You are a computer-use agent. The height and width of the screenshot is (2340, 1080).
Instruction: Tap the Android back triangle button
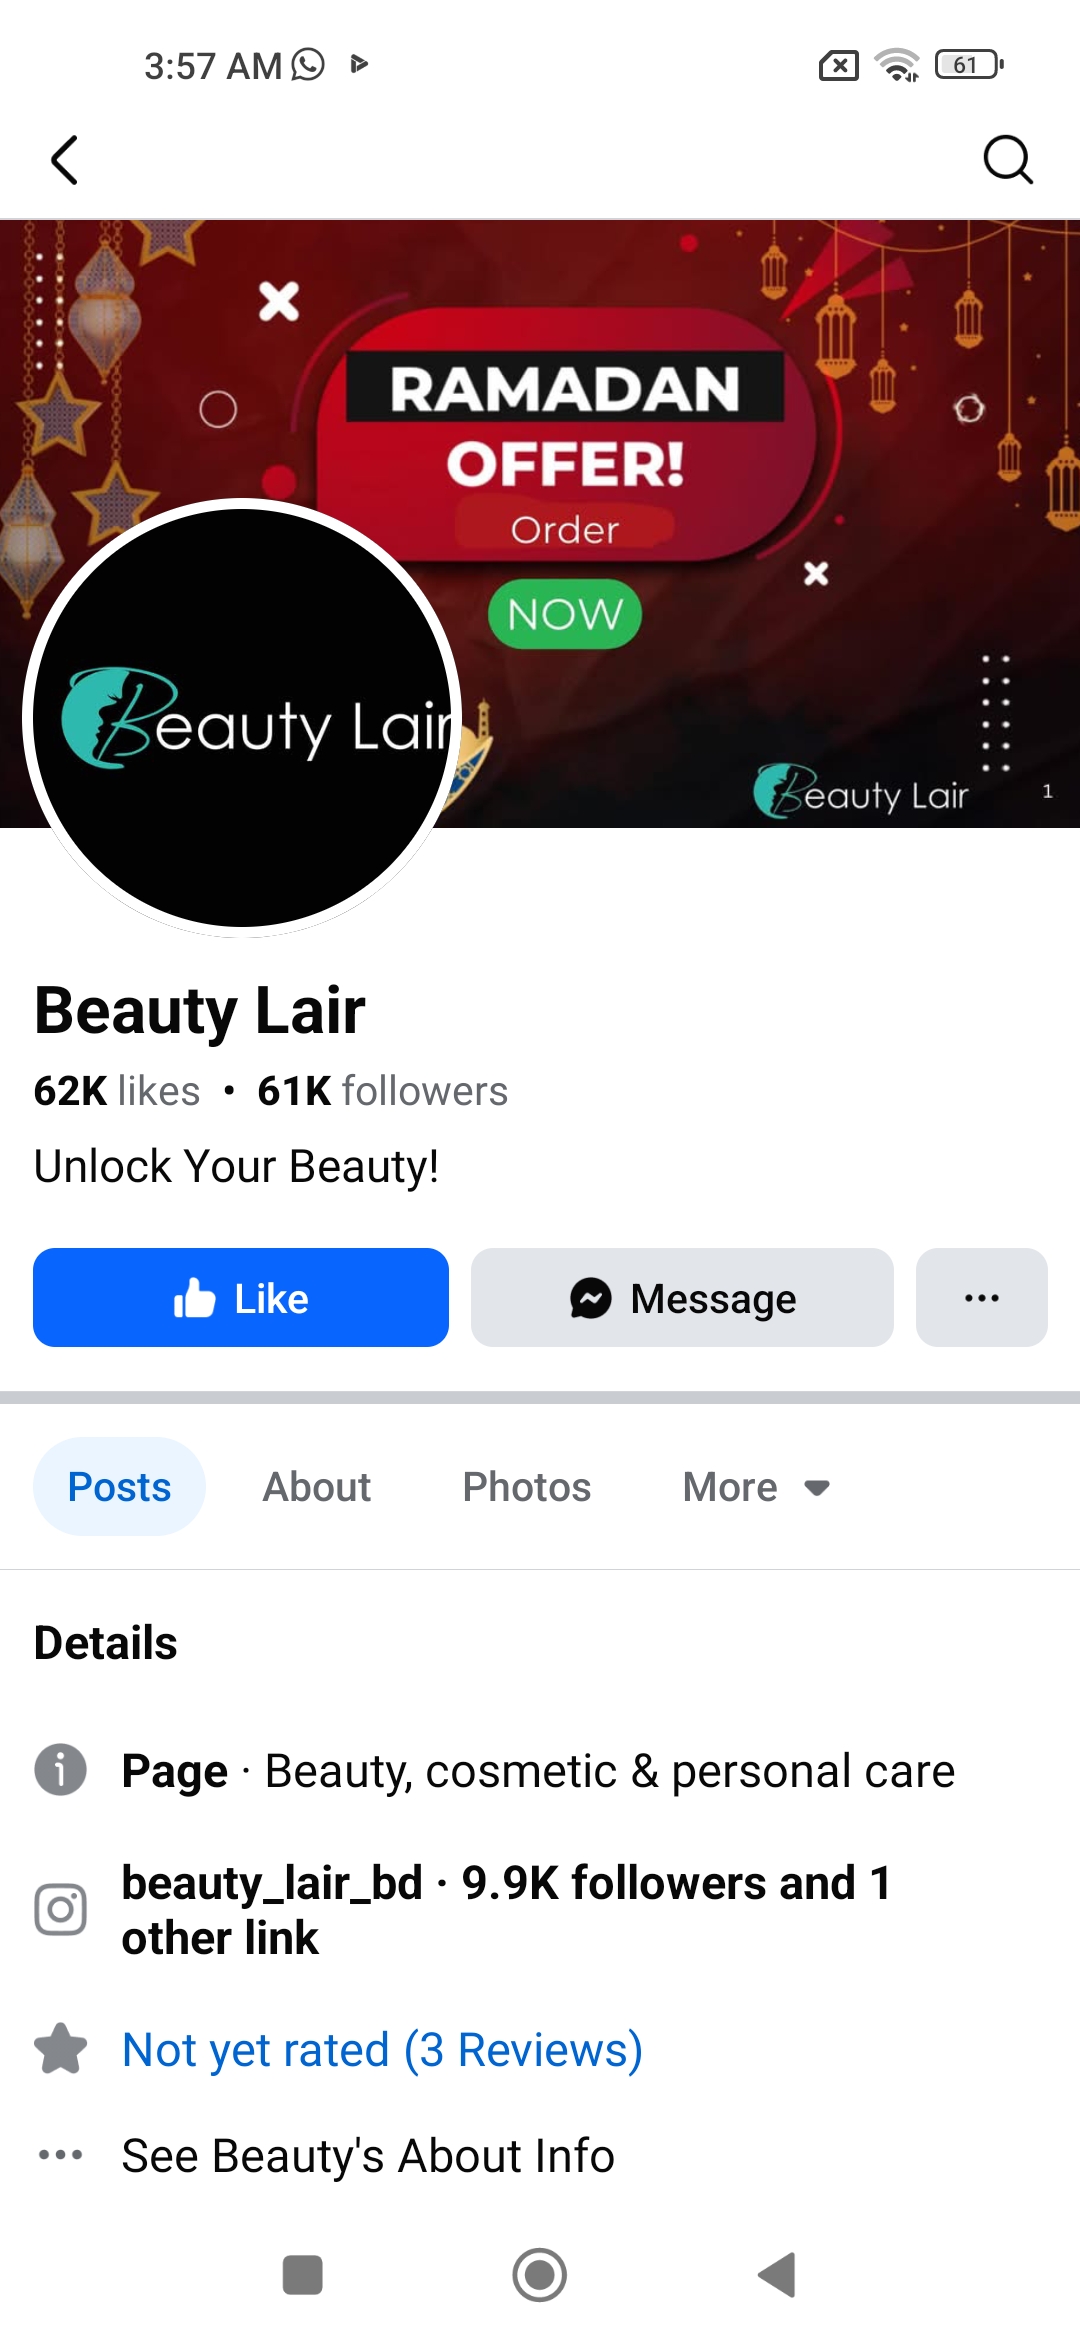[x=777, y=2275]
